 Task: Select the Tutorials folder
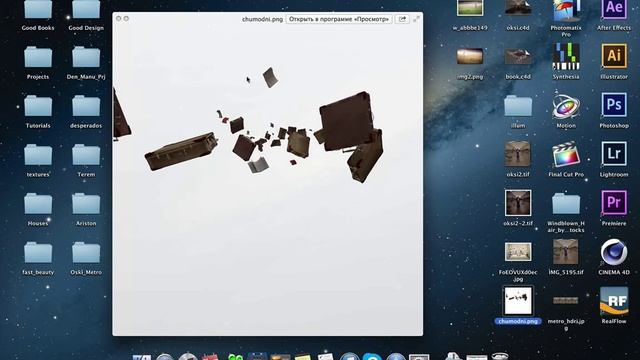tap(38, 106)
